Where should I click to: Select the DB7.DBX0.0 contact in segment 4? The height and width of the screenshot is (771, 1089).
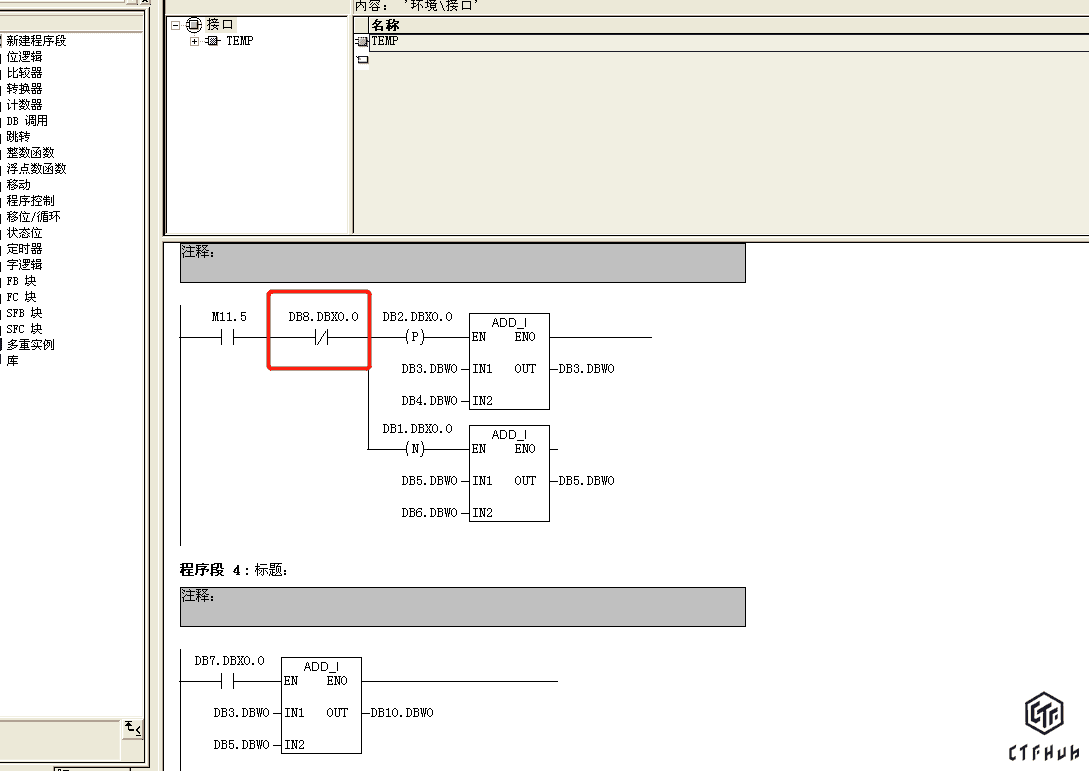pyautogui.click(x=229, y=682)
